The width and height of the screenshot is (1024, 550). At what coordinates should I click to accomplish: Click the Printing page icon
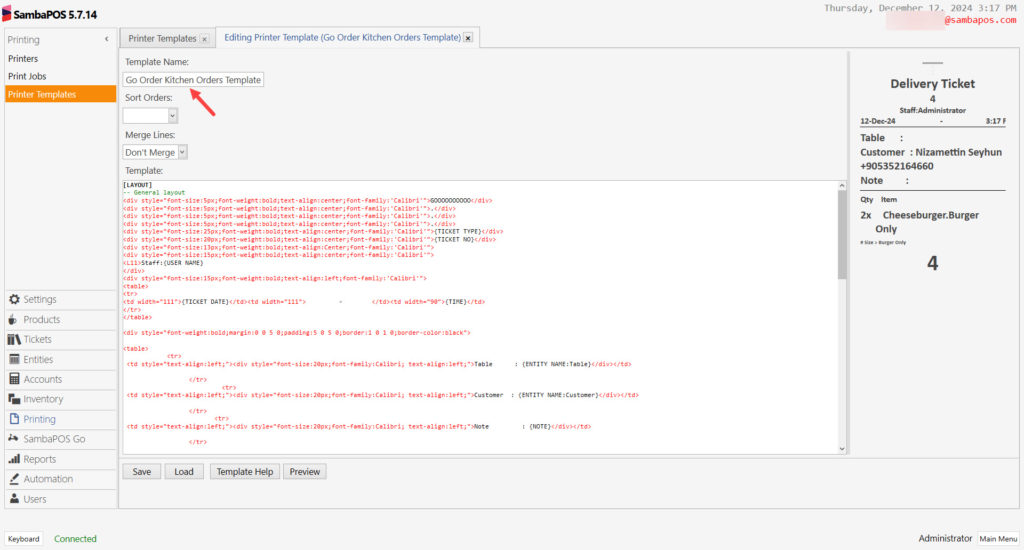pyautogui.click(x=14, y=419)
